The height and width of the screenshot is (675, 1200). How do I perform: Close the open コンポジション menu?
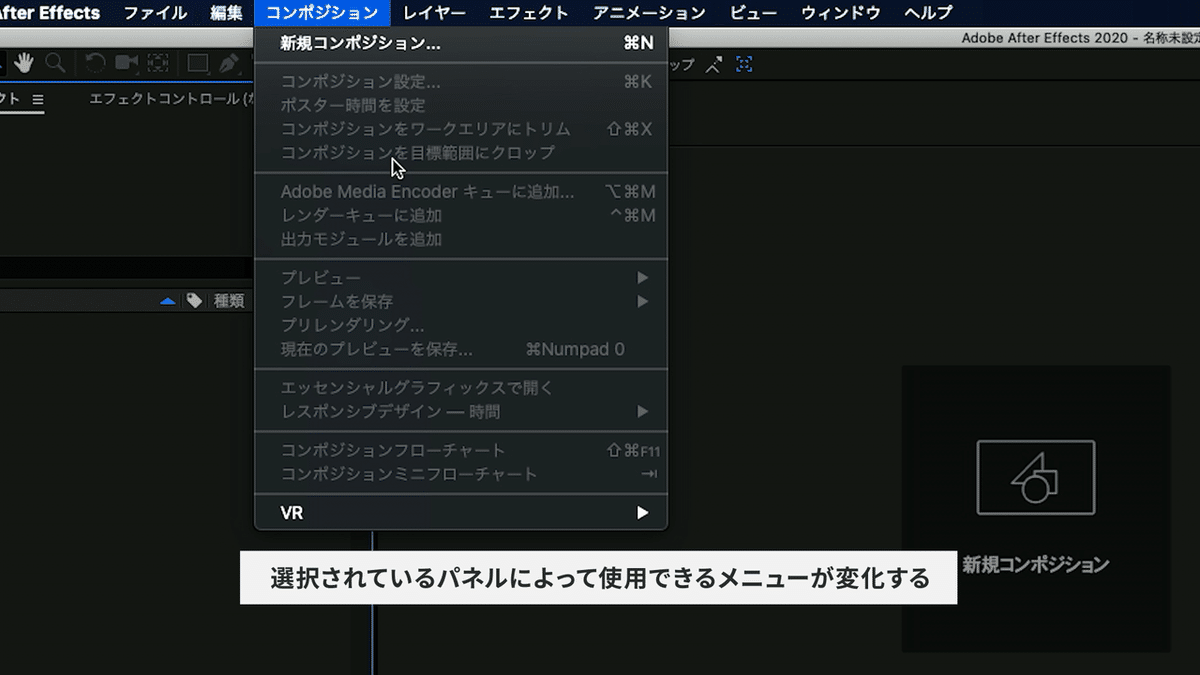(322, 13)
